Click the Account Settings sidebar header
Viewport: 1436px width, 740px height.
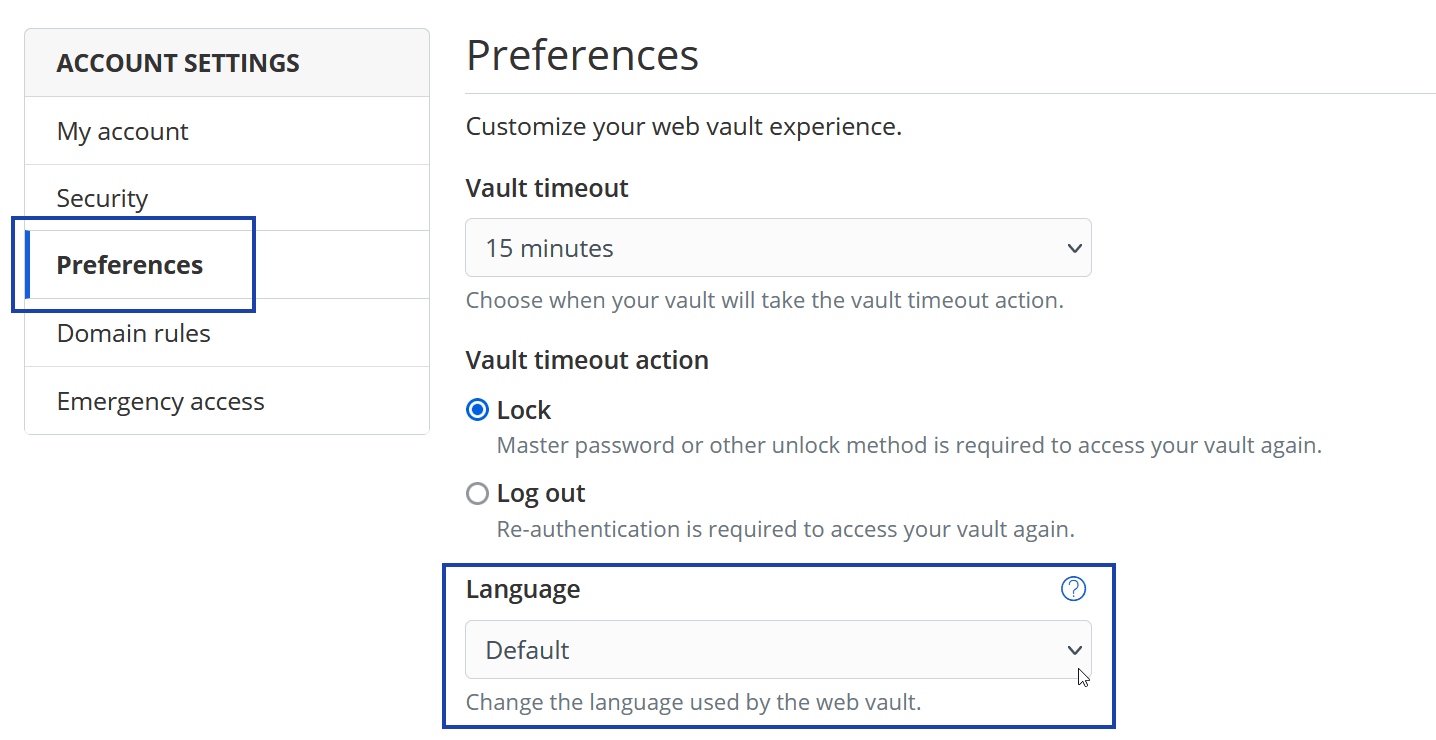pos(178,63)
